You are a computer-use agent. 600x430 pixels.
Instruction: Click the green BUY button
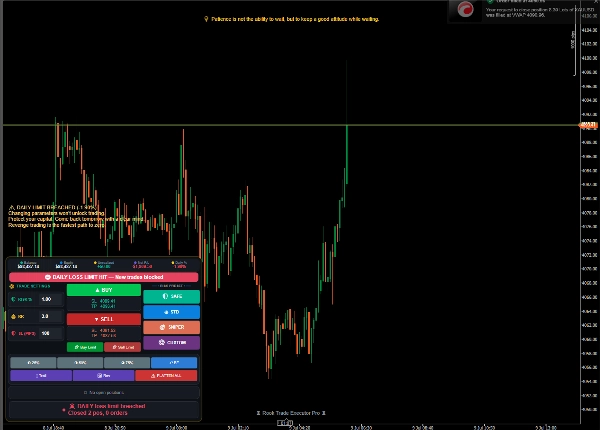(104, 290)
